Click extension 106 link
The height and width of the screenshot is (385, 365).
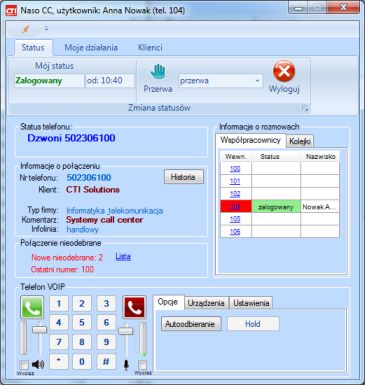click(x=235, y=232)
